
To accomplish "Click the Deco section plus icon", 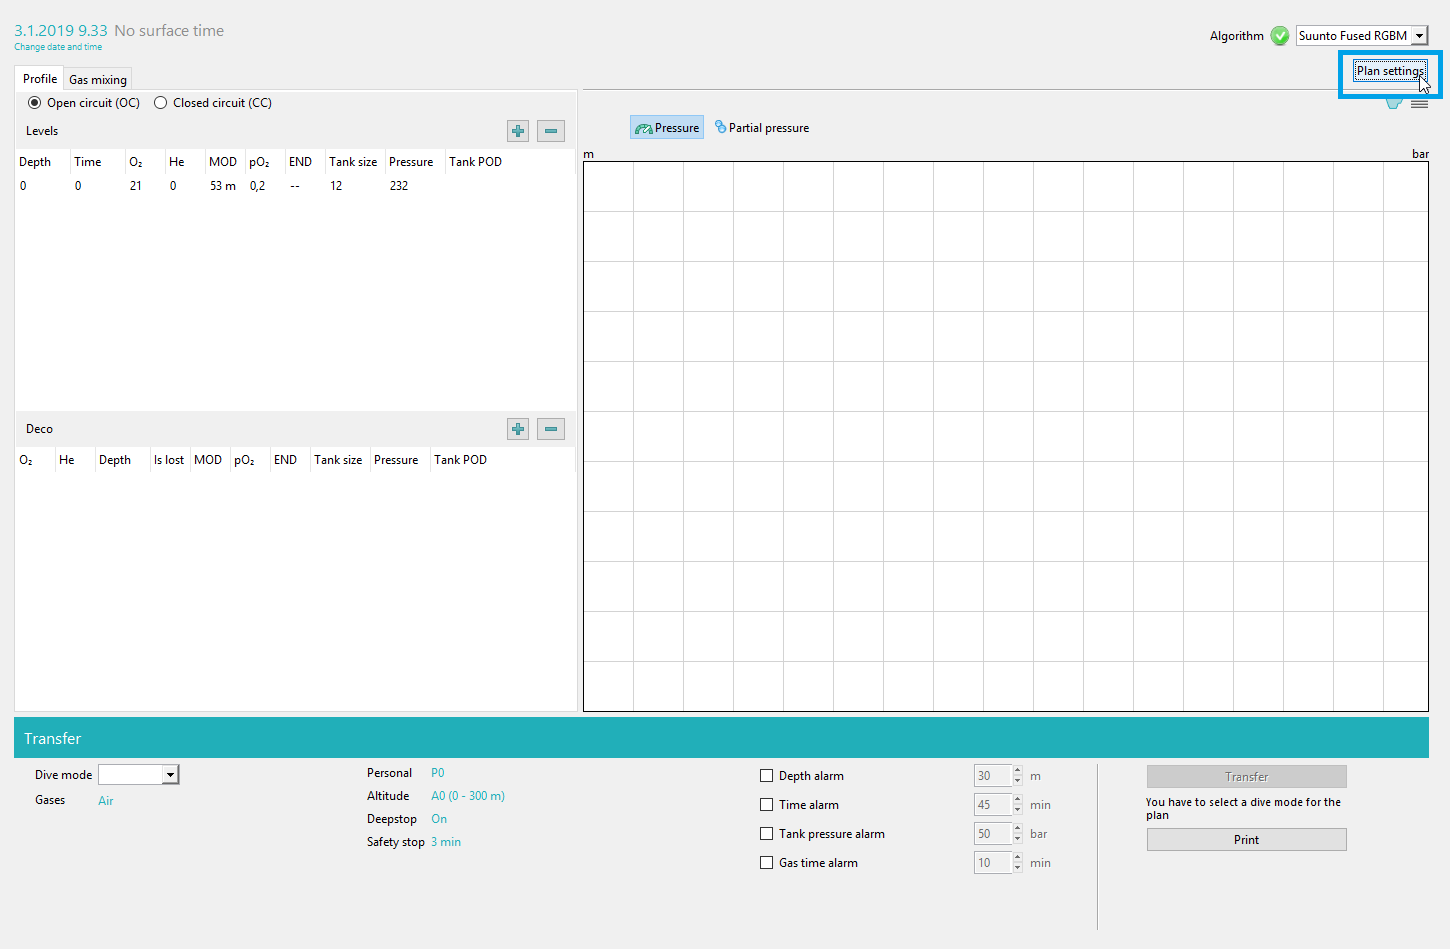I will tap(518, 429).
